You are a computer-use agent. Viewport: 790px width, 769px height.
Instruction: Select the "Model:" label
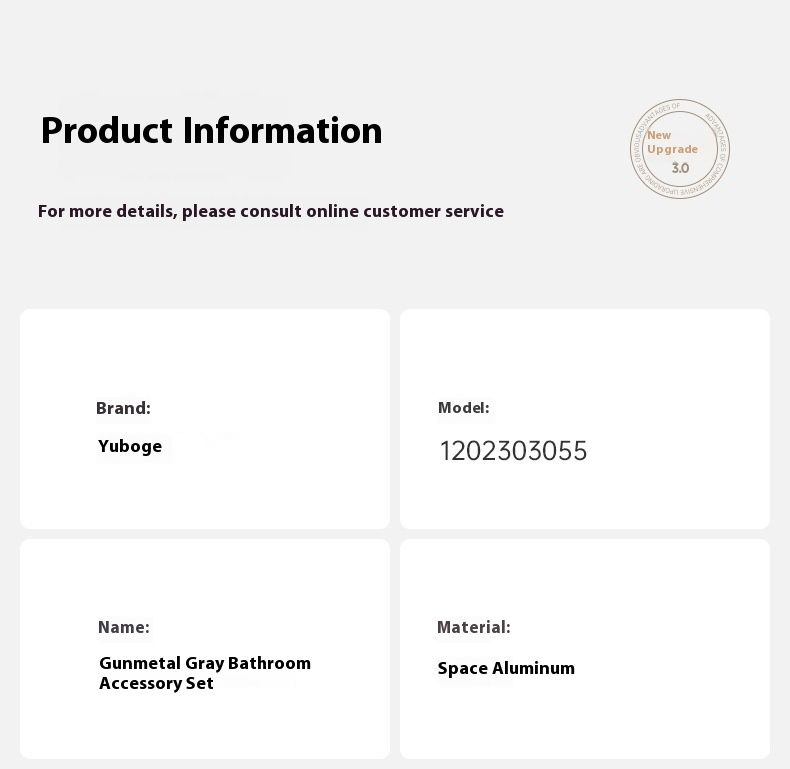pyautogui.click(x=463, y=408)
